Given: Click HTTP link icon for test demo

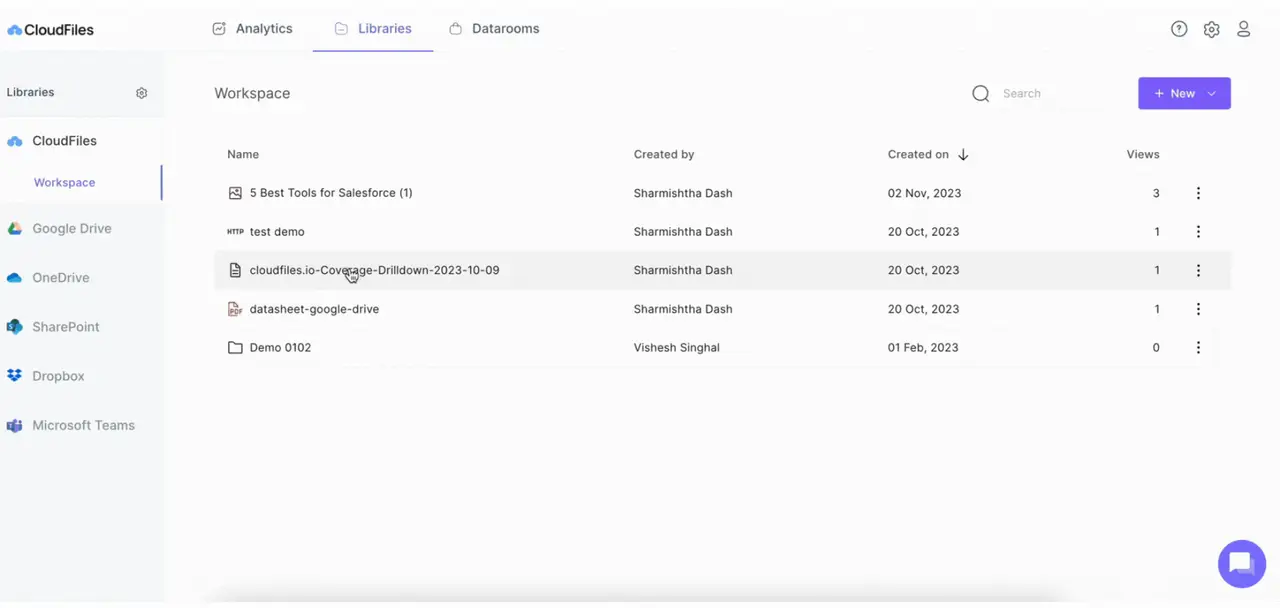Looking at the screenshot, I should click(235, 231).
